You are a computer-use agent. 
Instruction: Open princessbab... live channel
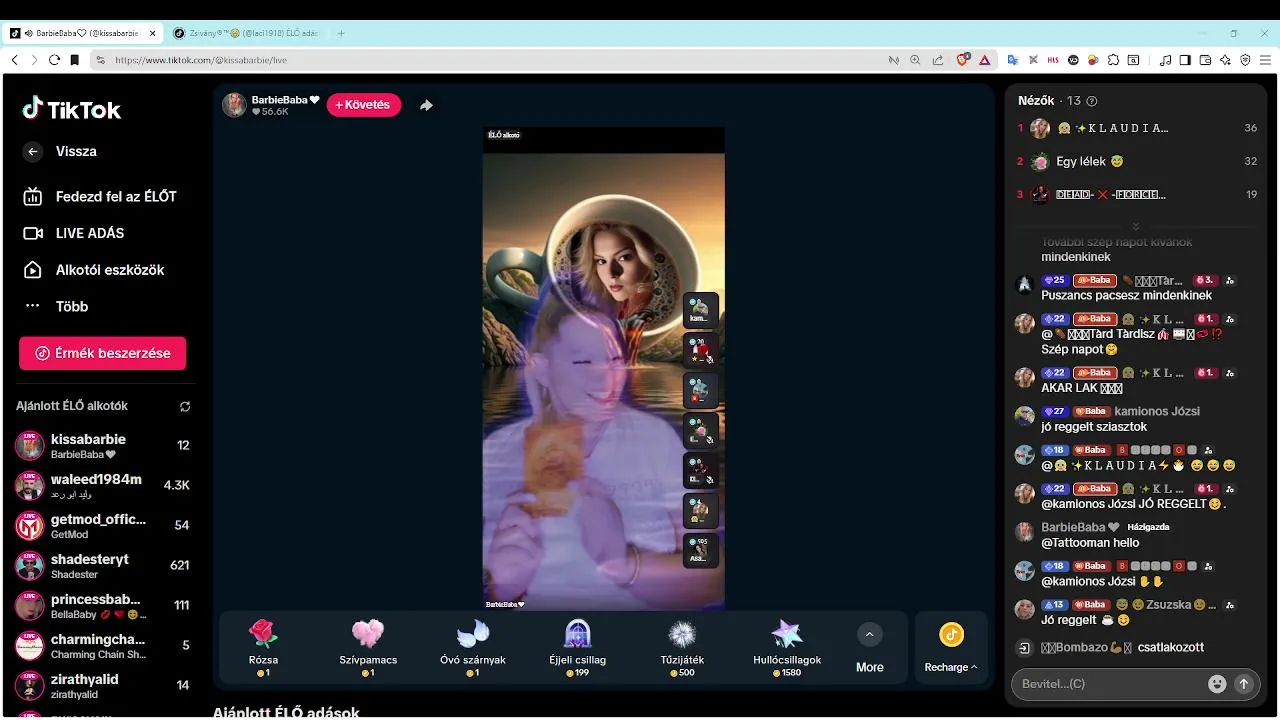pyautogui.click(x=102, y=606)
